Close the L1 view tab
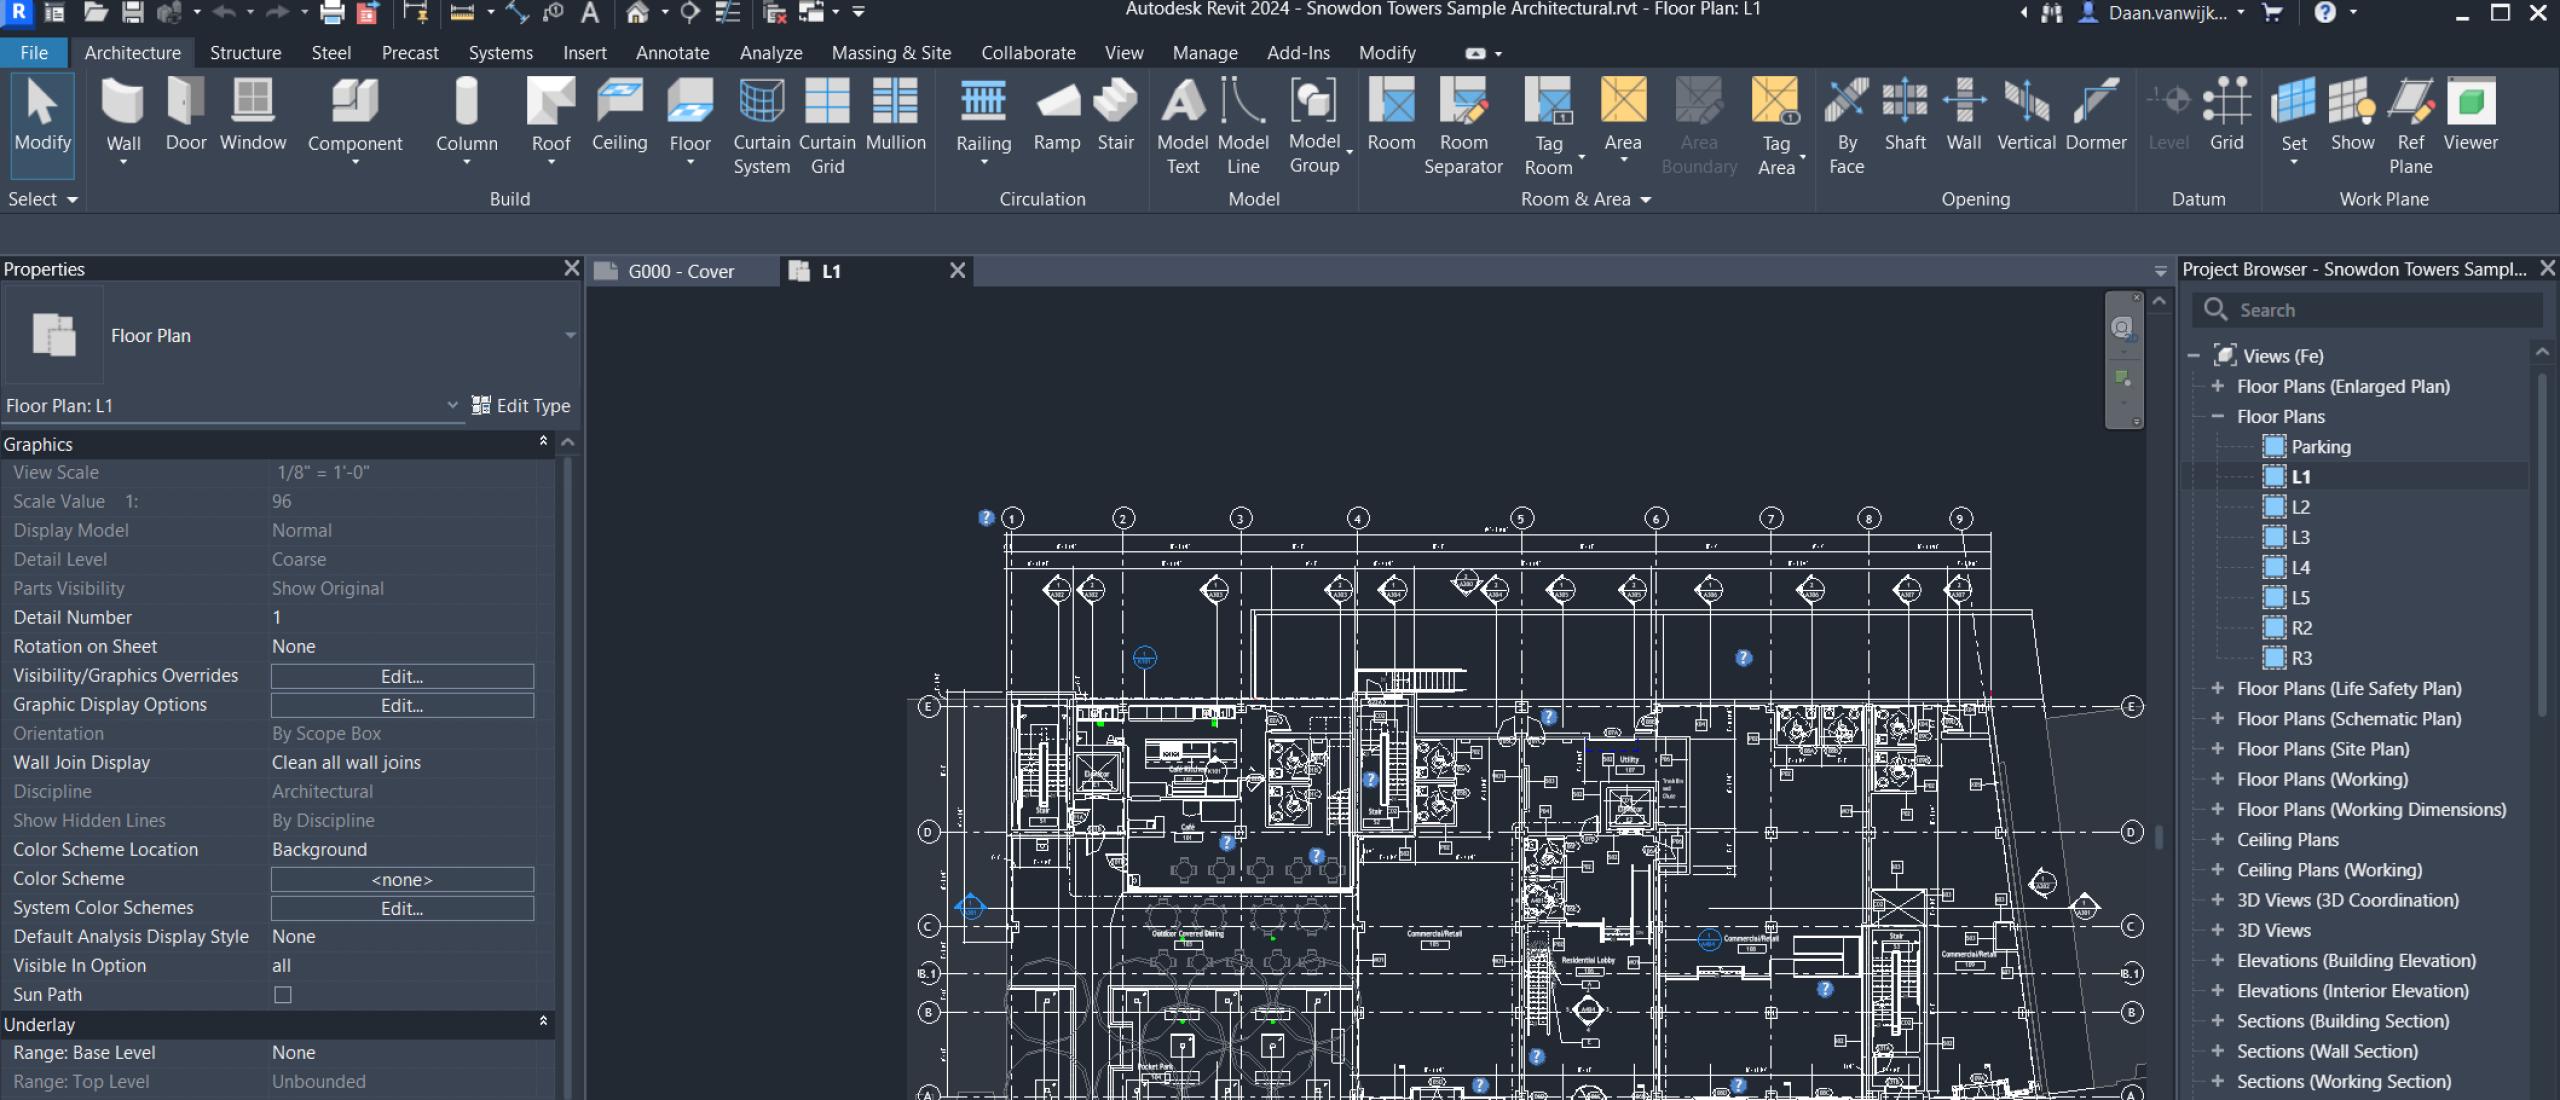2560x1100 pixels. pyautogui.click(x=957, y=271)
